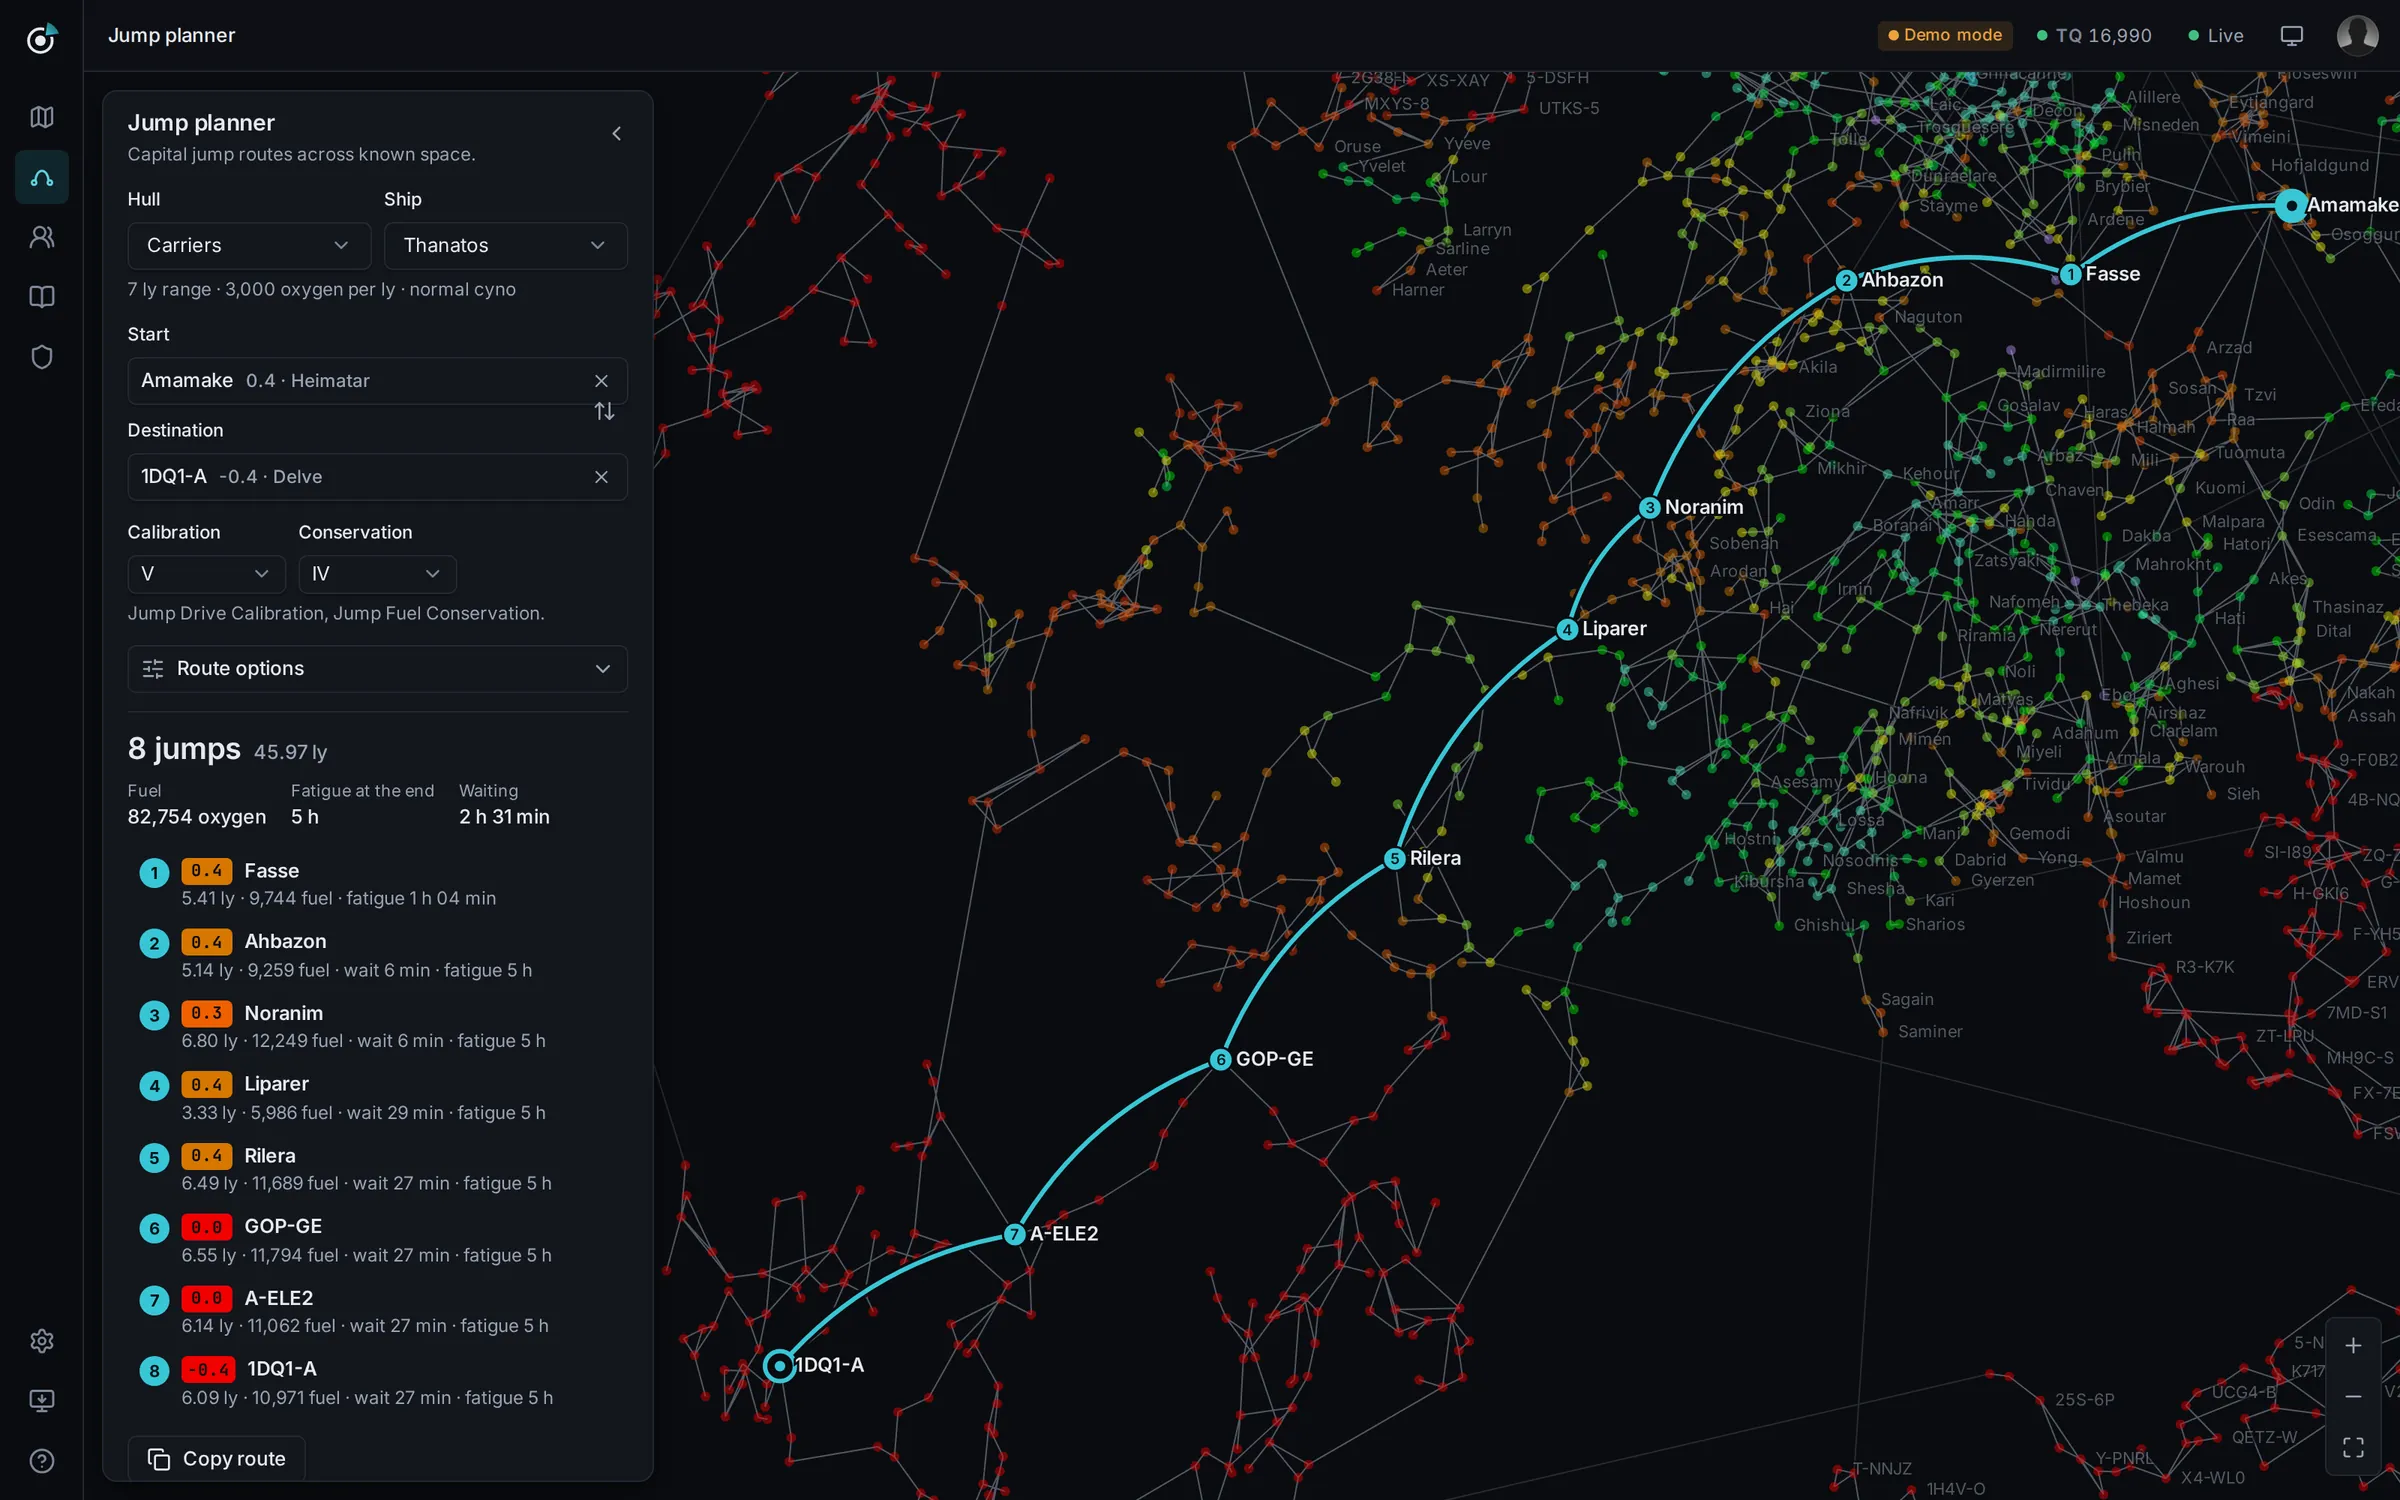
Task: Clear the Amamake start system
Action: pos(601,381)
